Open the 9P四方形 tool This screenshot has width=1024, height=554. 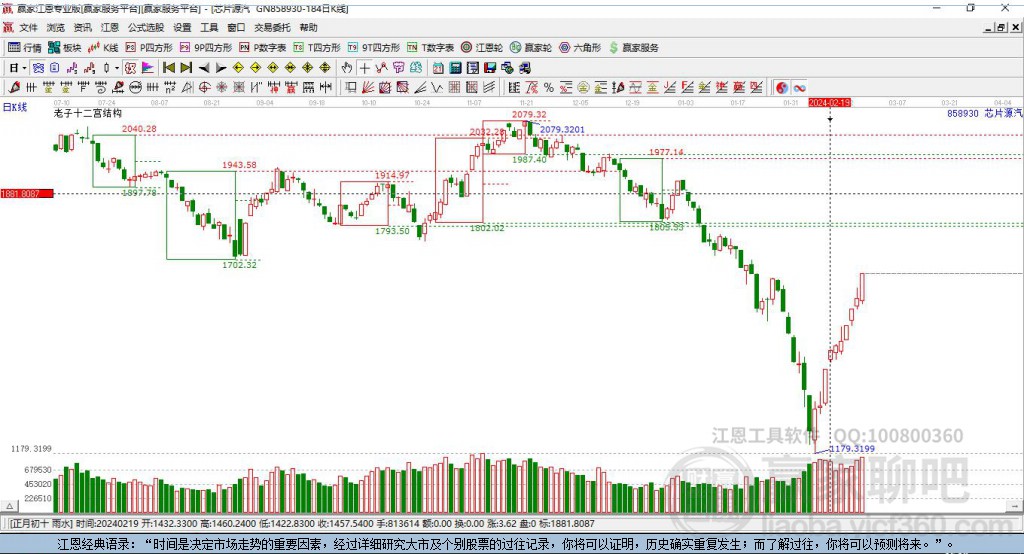click(x=206, y=48)
